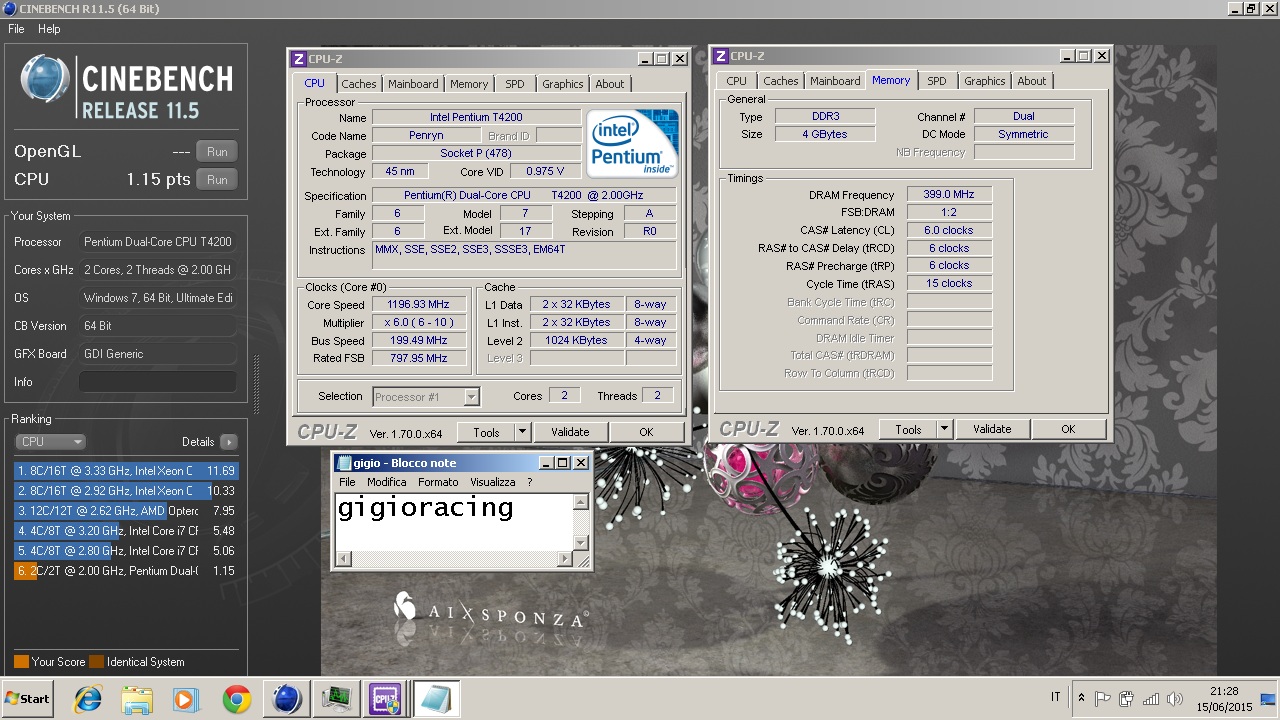
Task: Switch to Mainboard tab in Memory CPU-Z window
Action: point(835,81)
